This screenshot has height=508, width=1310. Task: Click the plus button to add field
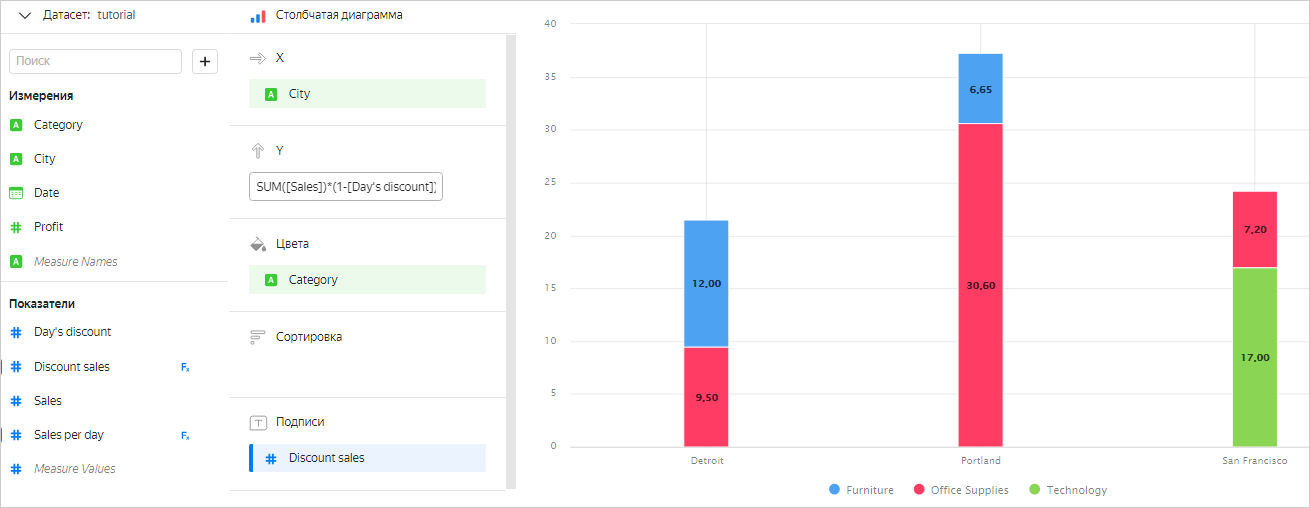point(205,61)
